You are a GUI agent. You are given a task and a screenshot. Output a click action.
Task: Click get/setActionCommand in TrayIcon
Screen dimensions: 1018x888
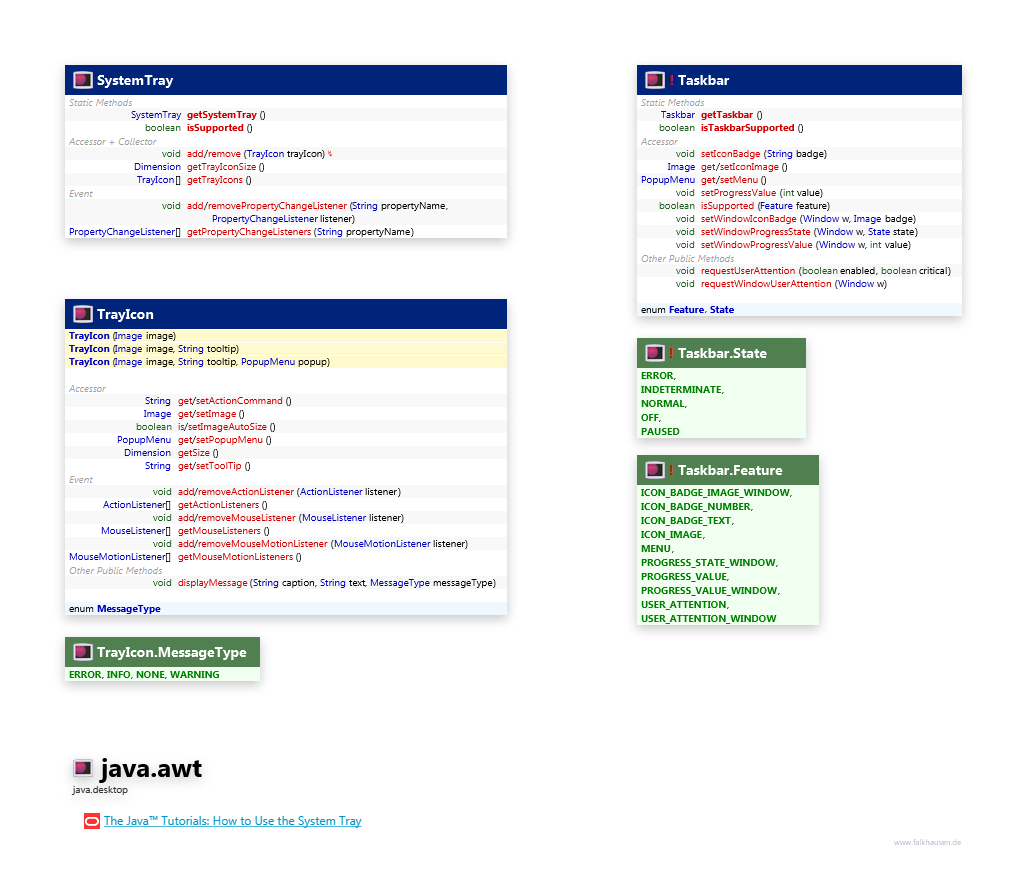[x=230, y=401]
